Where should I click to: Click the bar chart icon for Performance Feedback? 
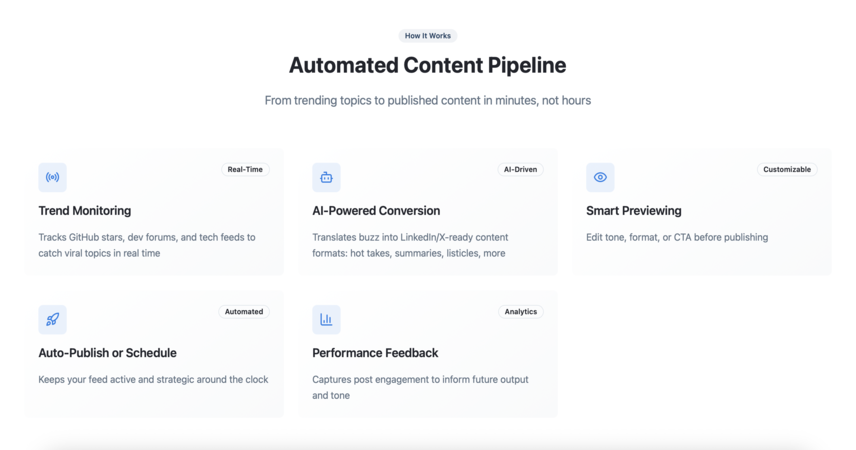[326, 319]
